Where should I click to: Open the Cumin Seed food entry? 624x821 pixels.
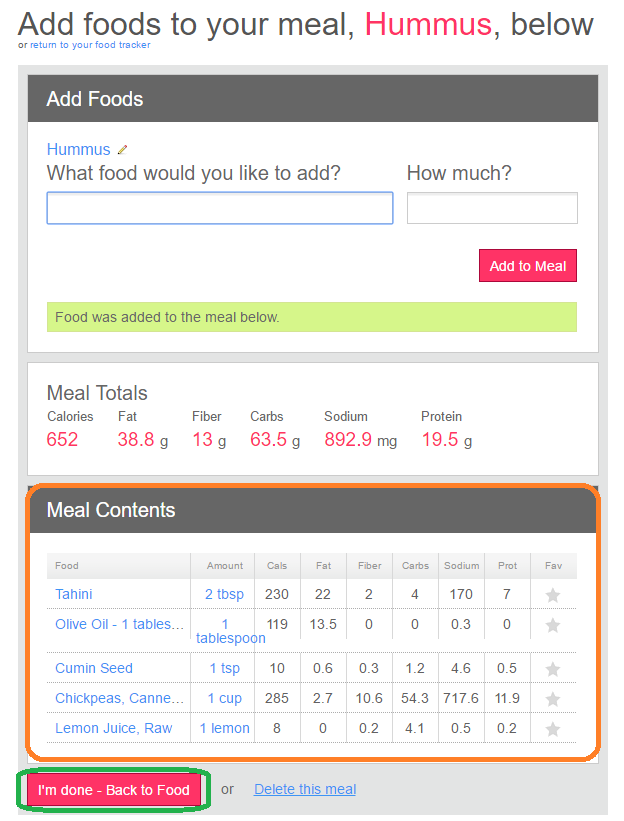pyautogui.click(x=94, y=668)
